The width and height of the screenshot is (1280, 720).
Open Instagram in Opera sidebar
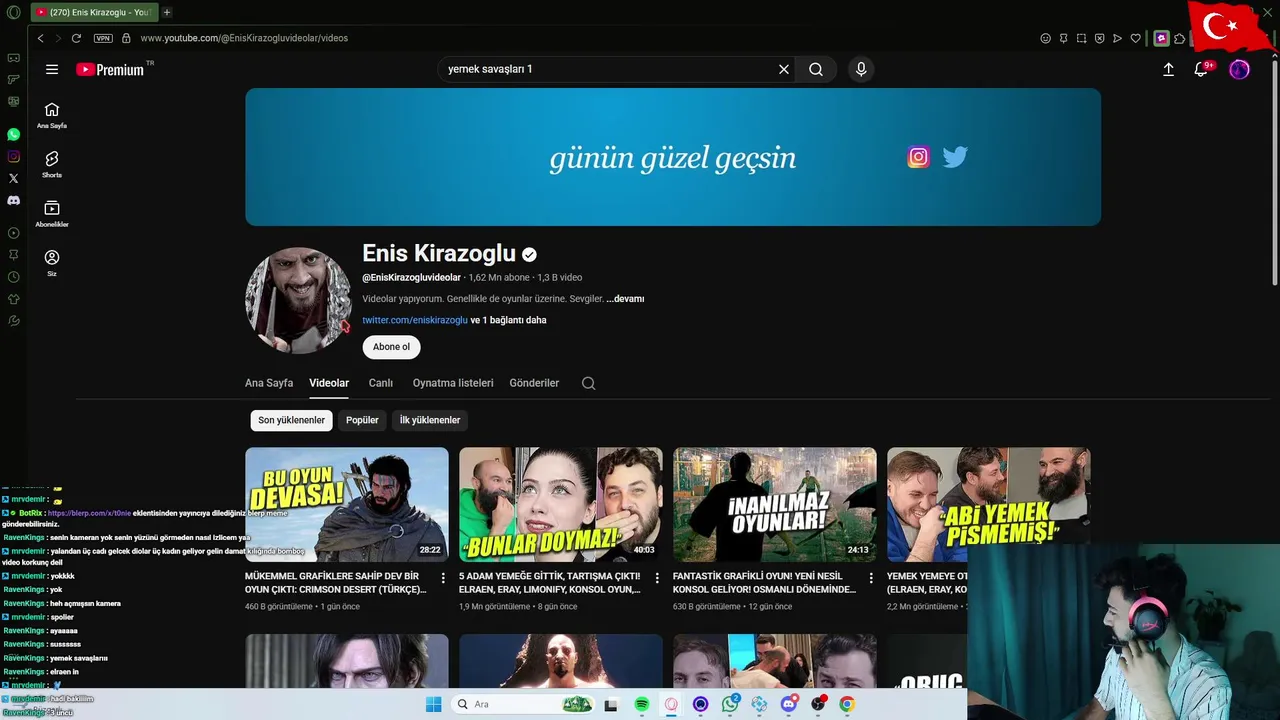(x=13, y=156)
